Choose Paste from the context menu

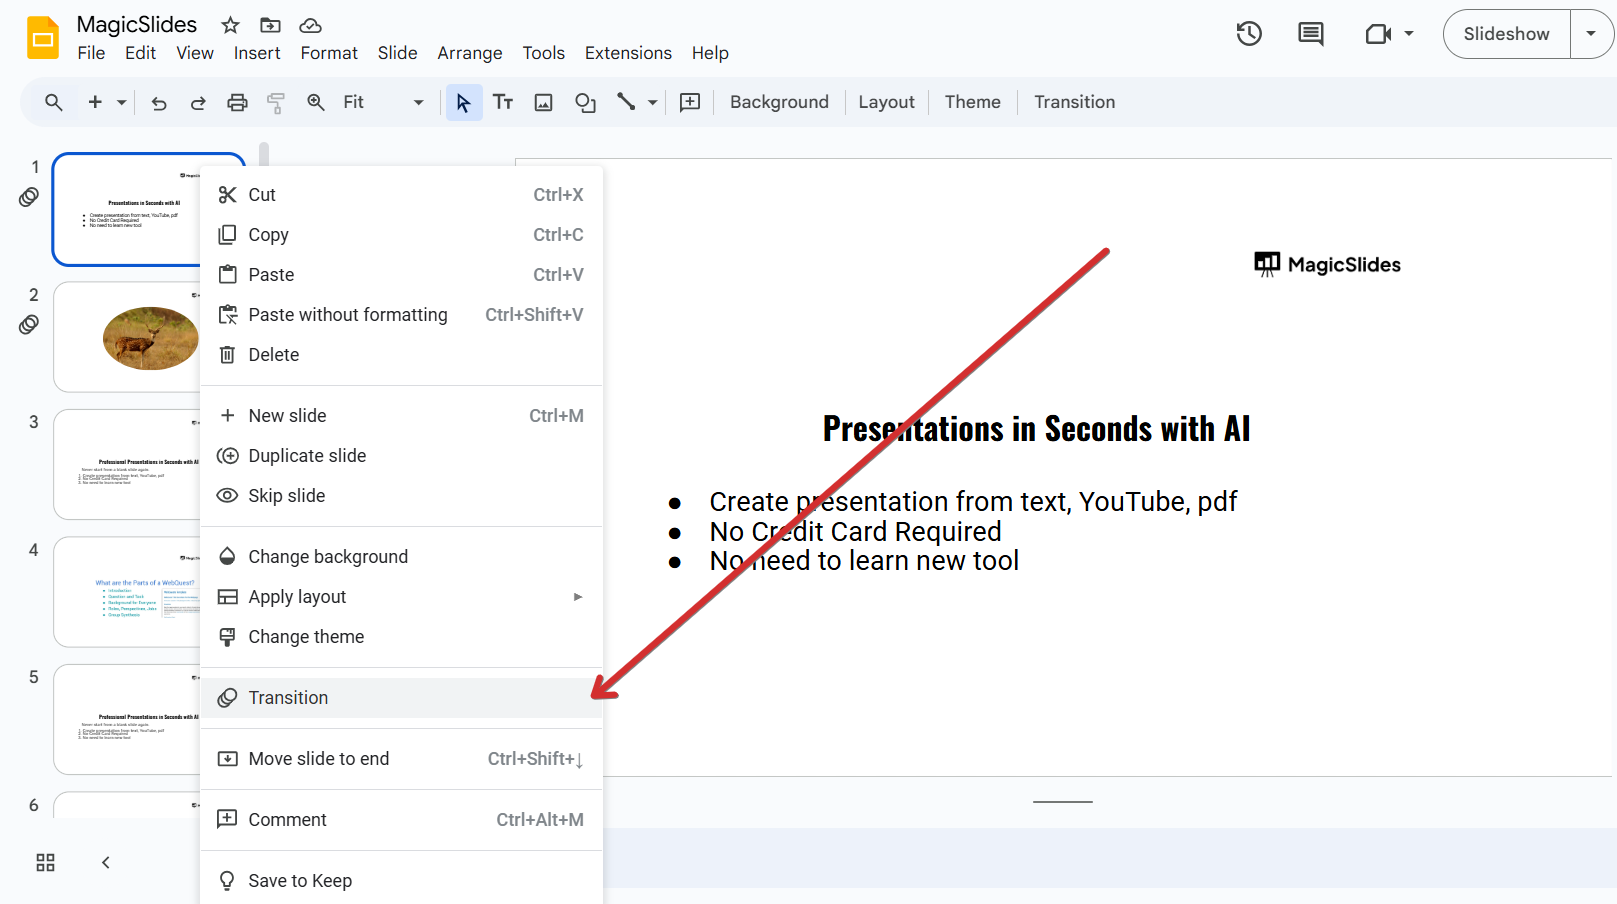pyautogui.click(x=401, y=275)
